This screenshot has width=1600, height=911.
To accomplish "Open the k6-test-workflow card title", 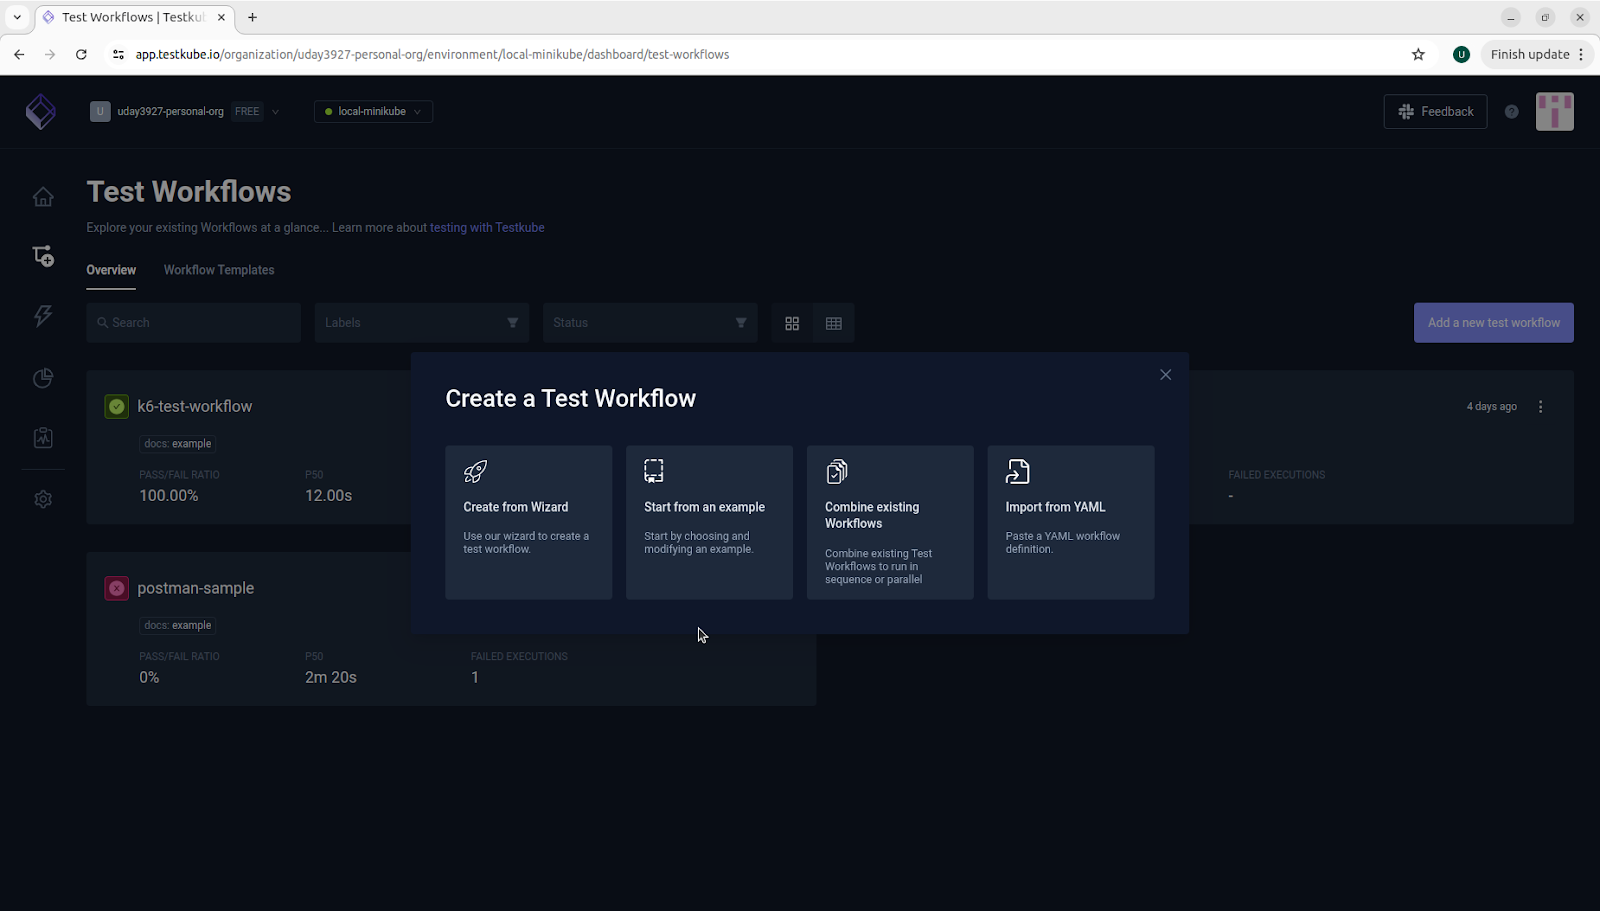I will [x=195, y=407].
